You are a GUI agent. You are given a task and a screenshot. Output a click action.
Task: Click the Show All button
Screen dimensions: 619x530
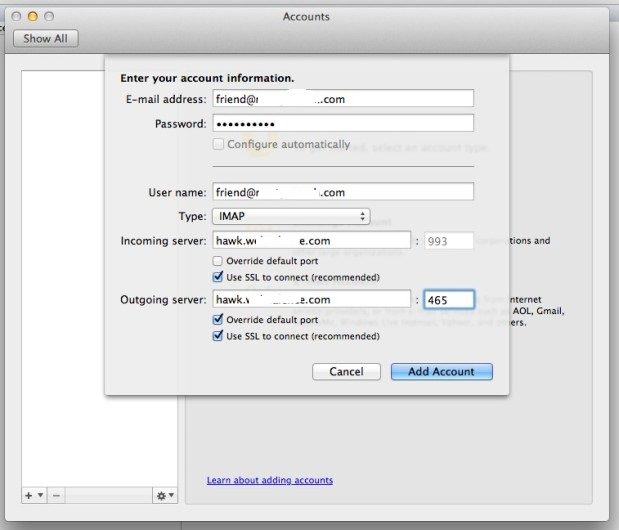point(45,39)
